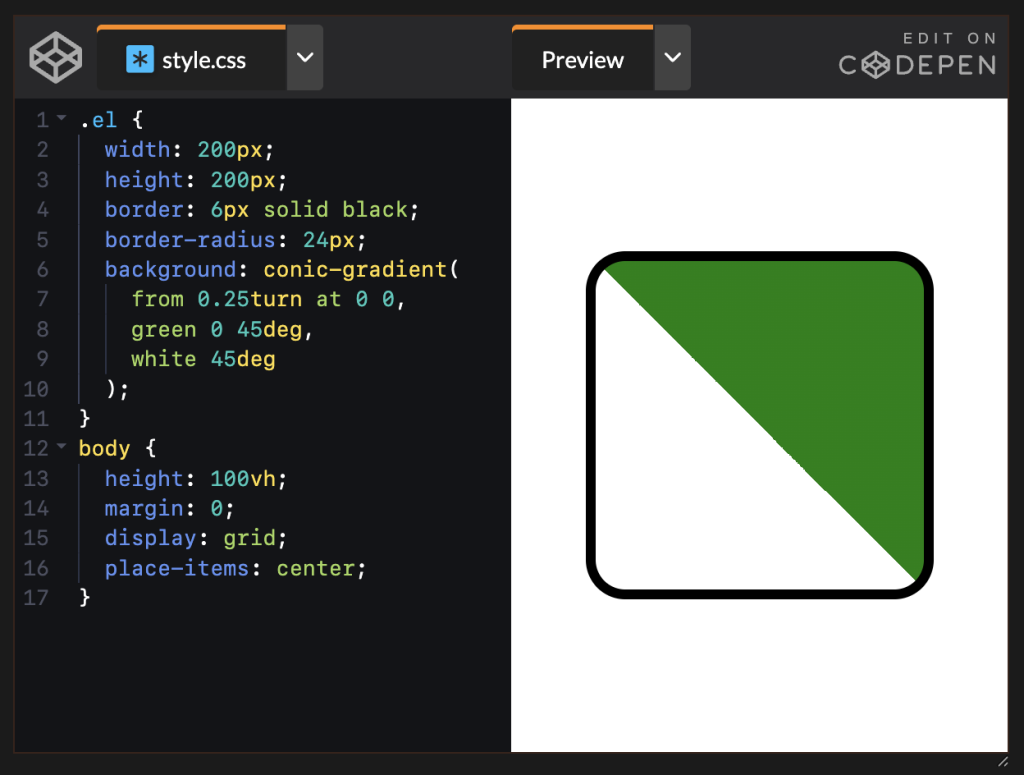Image resolution: width=1024 pixels, height=775 pixels.
Task: Select the style.css tab
Action: (x=191, y=58)
